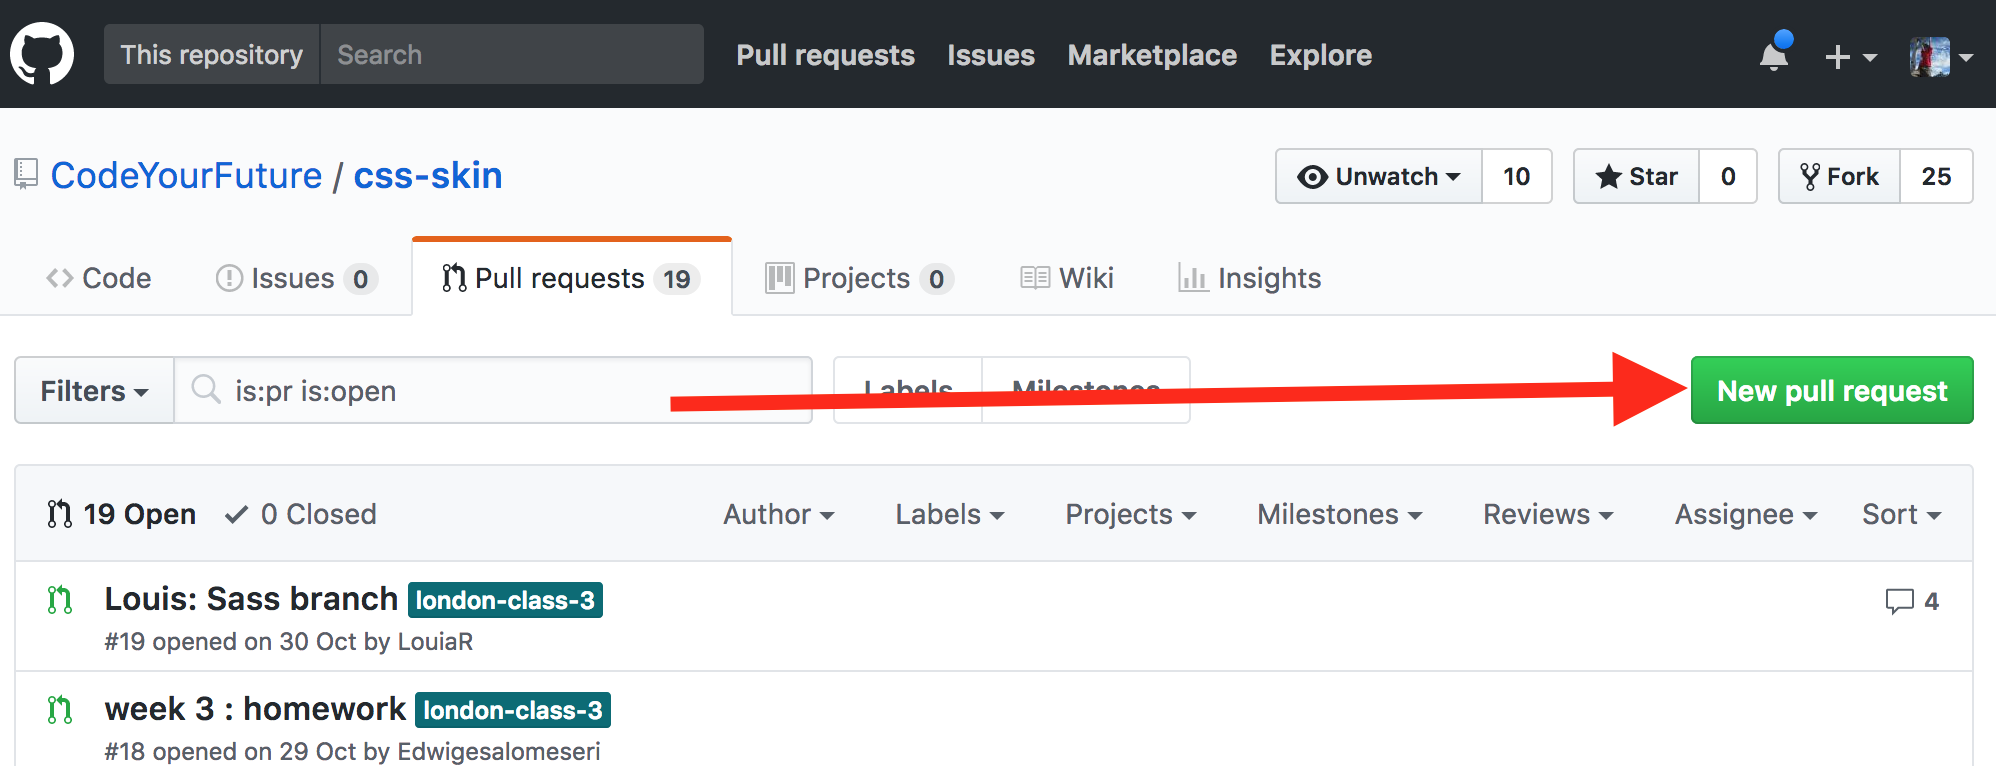Viewport: 1996px width, 766px height.
Task: Click the comment bubble icon for Louis PR
Action: click(1899, 601)
